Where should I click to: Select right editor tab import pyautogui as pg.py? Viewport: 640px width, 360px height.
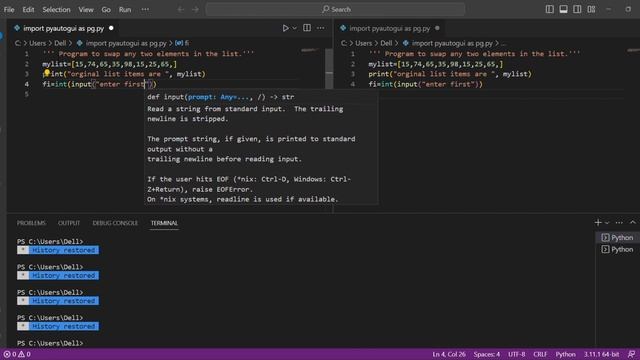tap(390, 29)
